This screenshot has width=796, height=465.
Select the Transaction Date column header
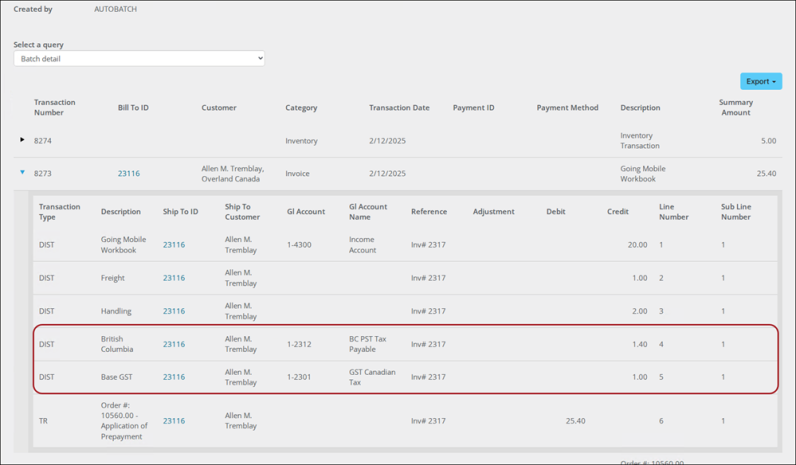[399, 108]
